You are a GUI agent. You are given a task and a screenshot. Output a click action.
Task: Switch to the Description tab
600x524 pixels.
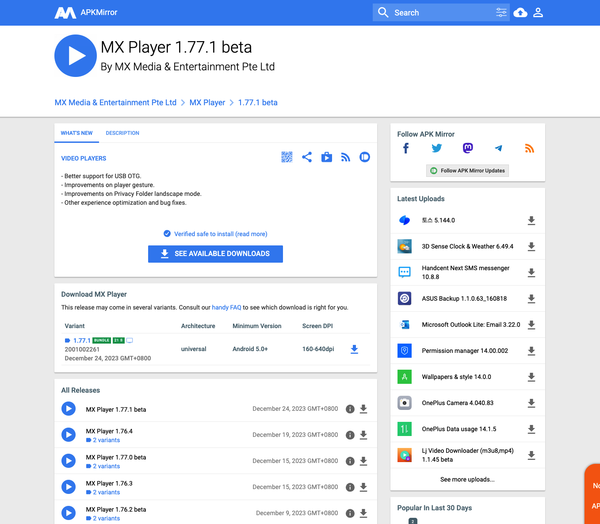pos(122,133)
